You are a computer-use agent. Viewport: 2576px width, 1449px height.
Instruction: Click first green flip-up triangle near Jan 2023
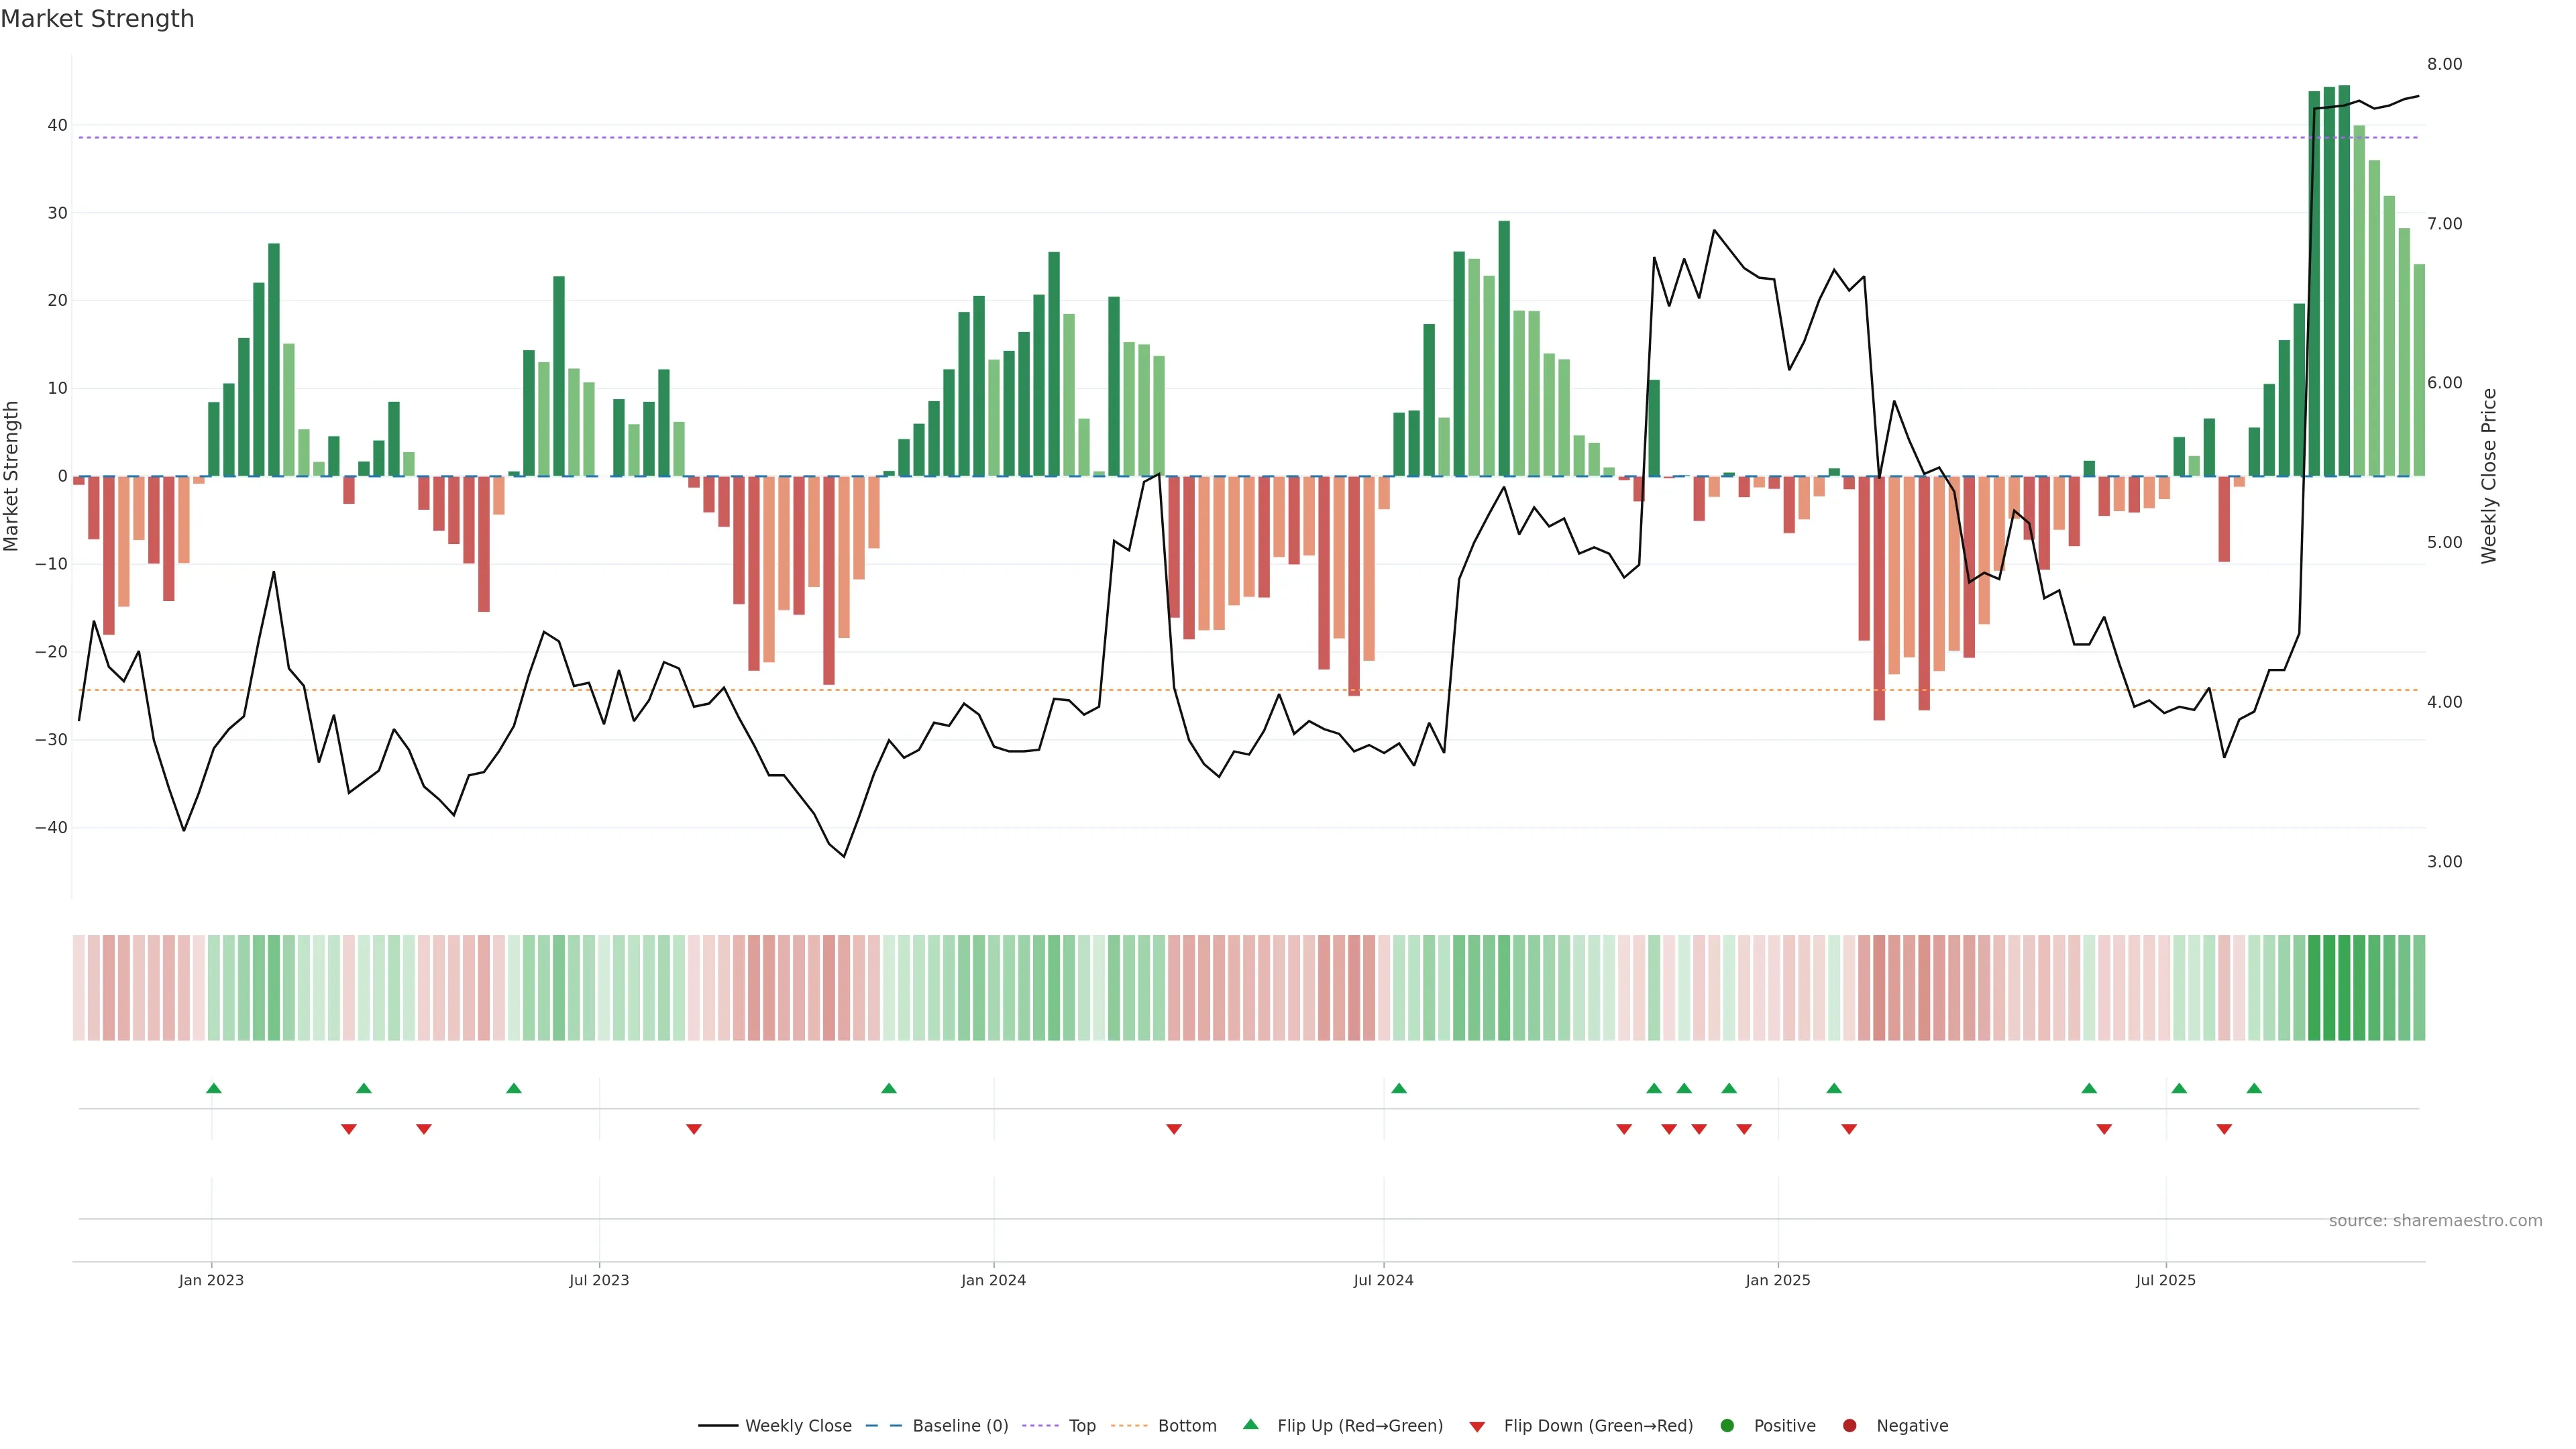(x=213, y=1088)
